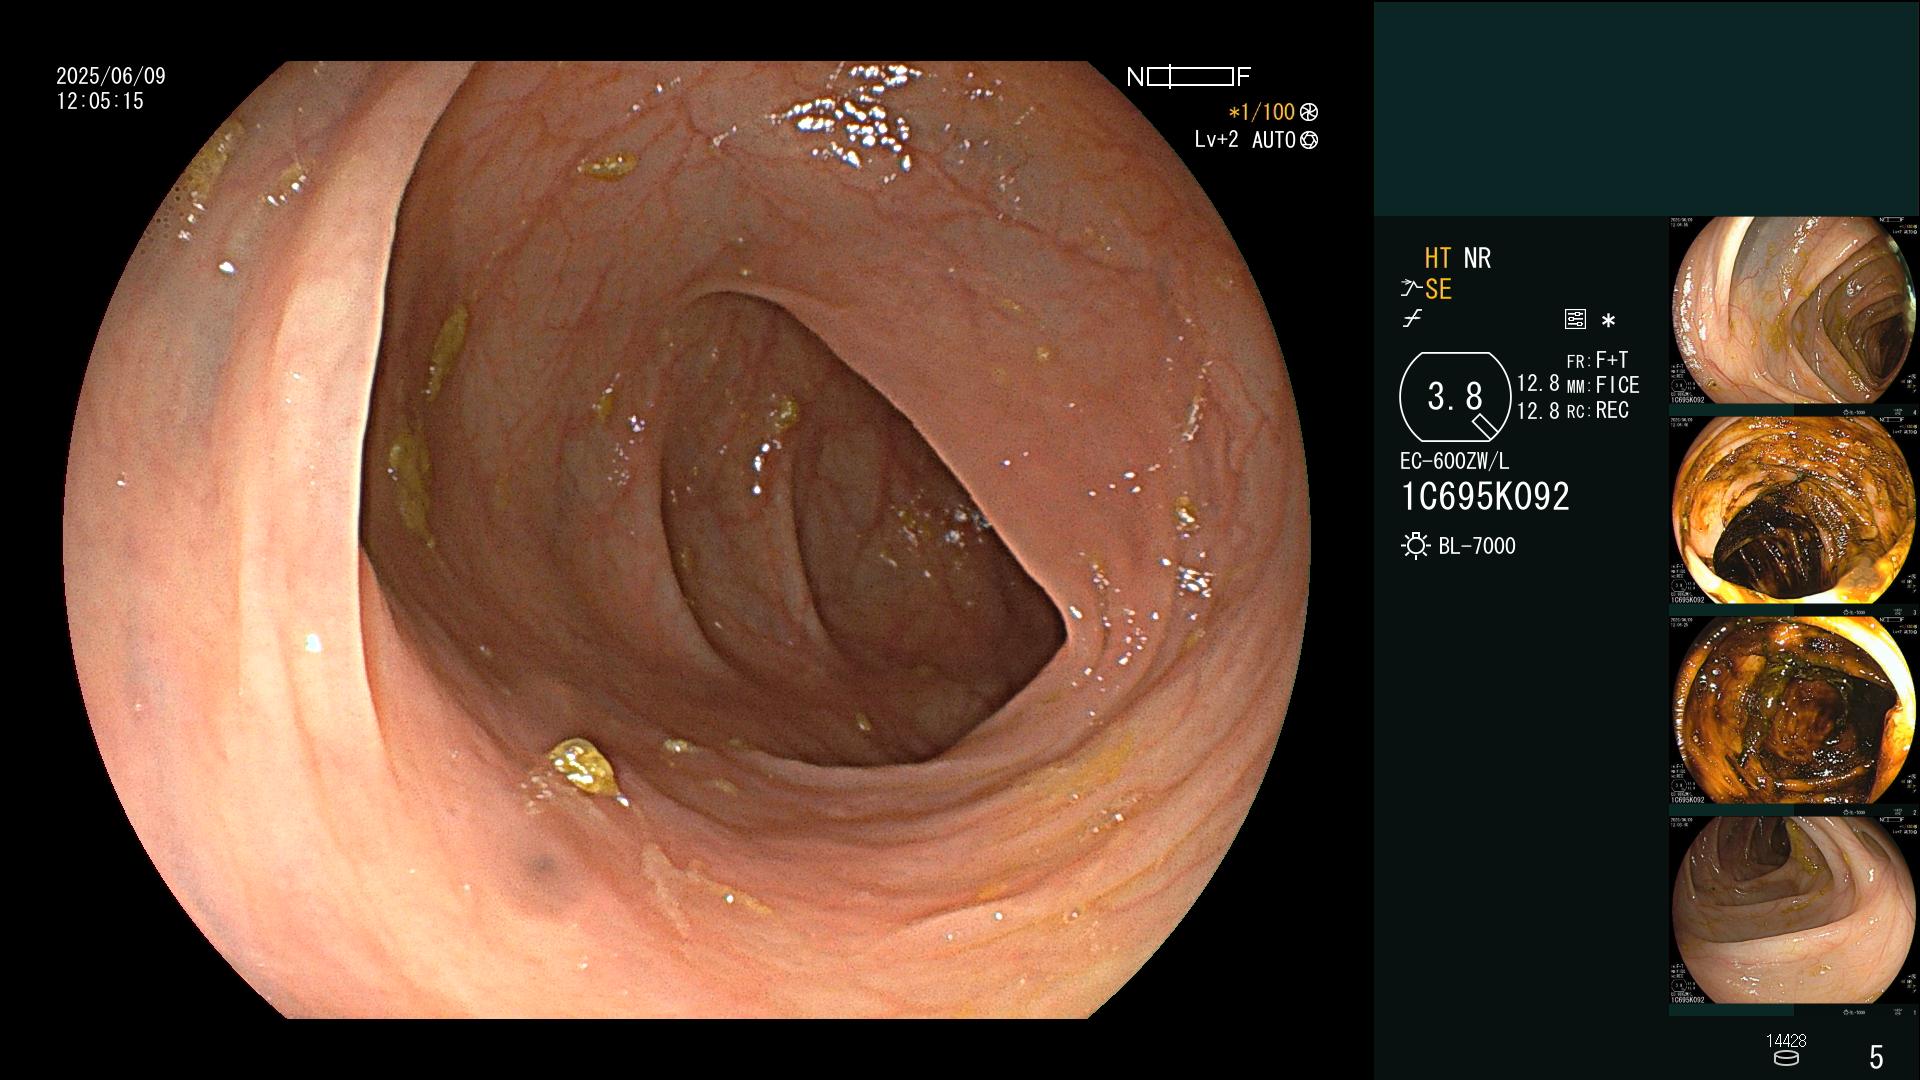Image resolution: width=1920 pixels, height=1080 pixels.
Task: Click the serial number 1C695K092
Action: [1485, 497]
